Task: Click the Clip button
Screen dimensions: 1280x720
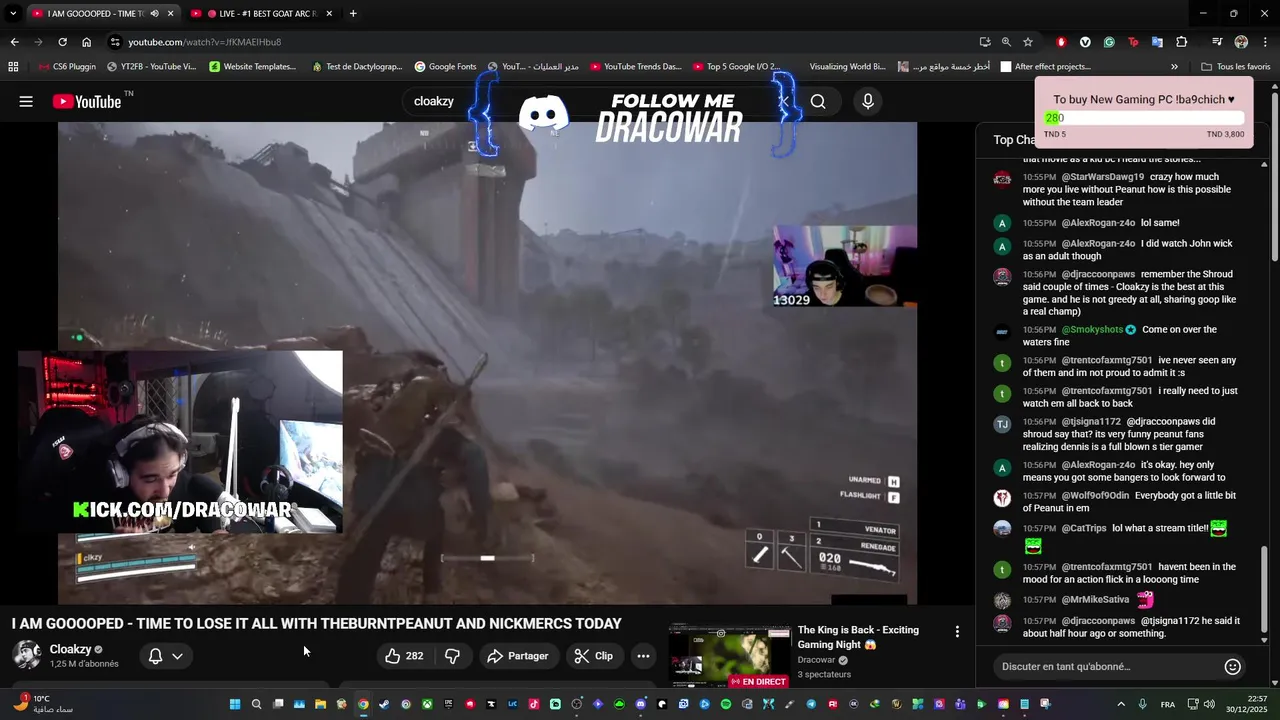Action: point(594,656)
